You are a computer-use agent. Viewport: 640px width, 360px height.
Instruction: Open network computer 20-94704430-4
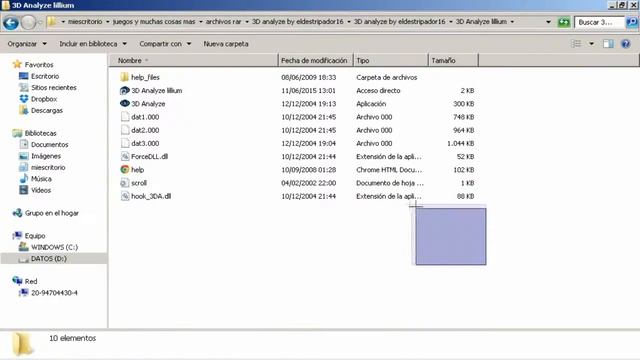coord(54,293)
